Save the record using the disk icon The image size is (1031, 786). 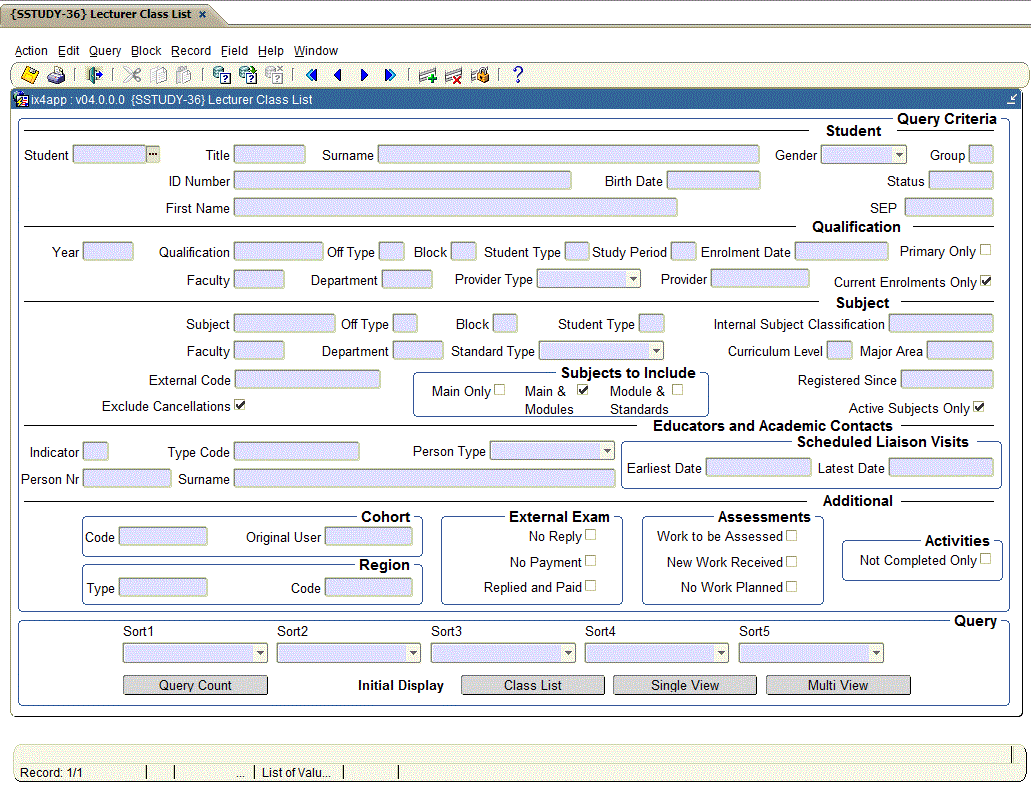click(x=29, y=75)
